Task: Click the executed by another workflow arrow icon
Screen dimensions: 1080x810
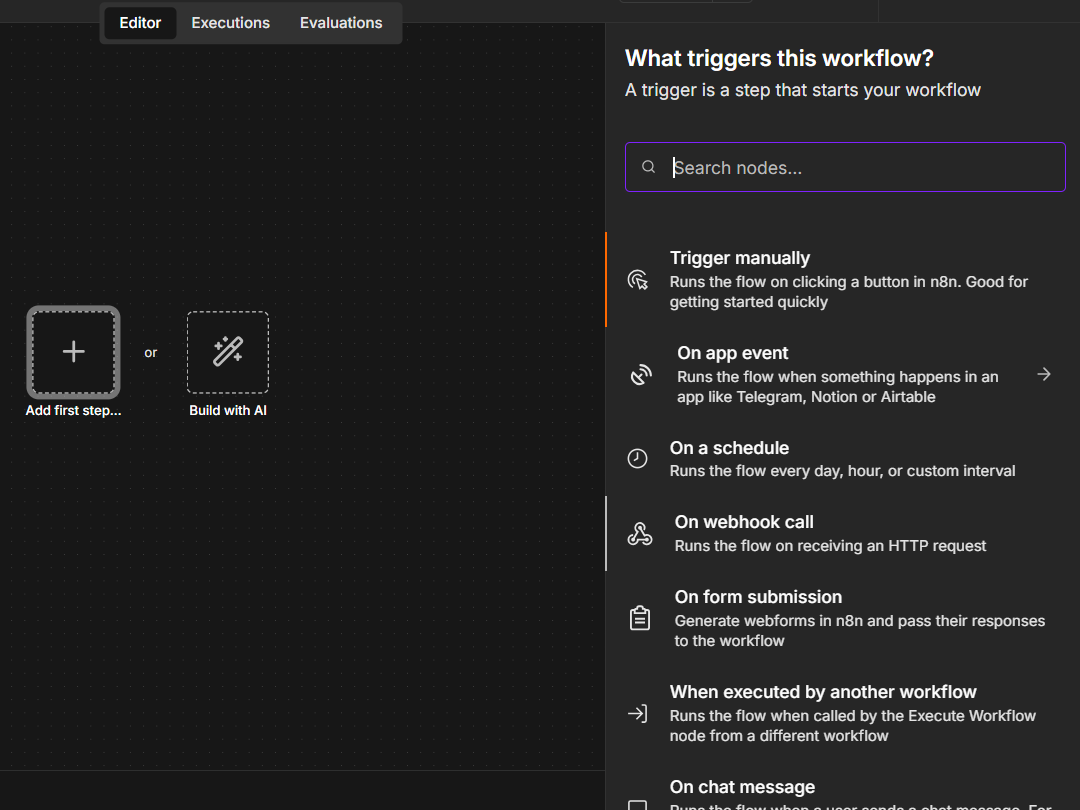Action: (x=638, y=714)
